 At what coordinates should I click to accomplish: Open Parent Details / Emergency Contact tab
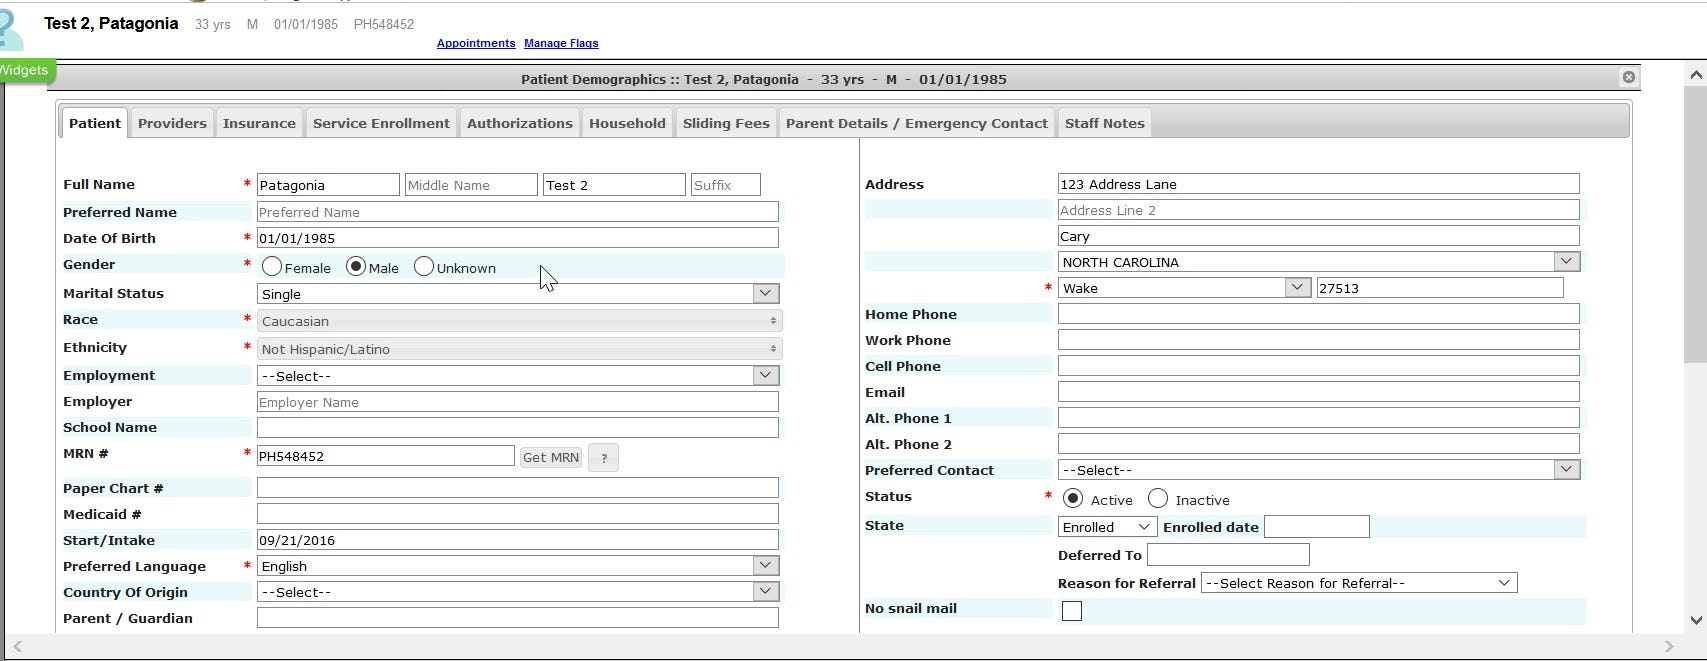click(917, 123)
